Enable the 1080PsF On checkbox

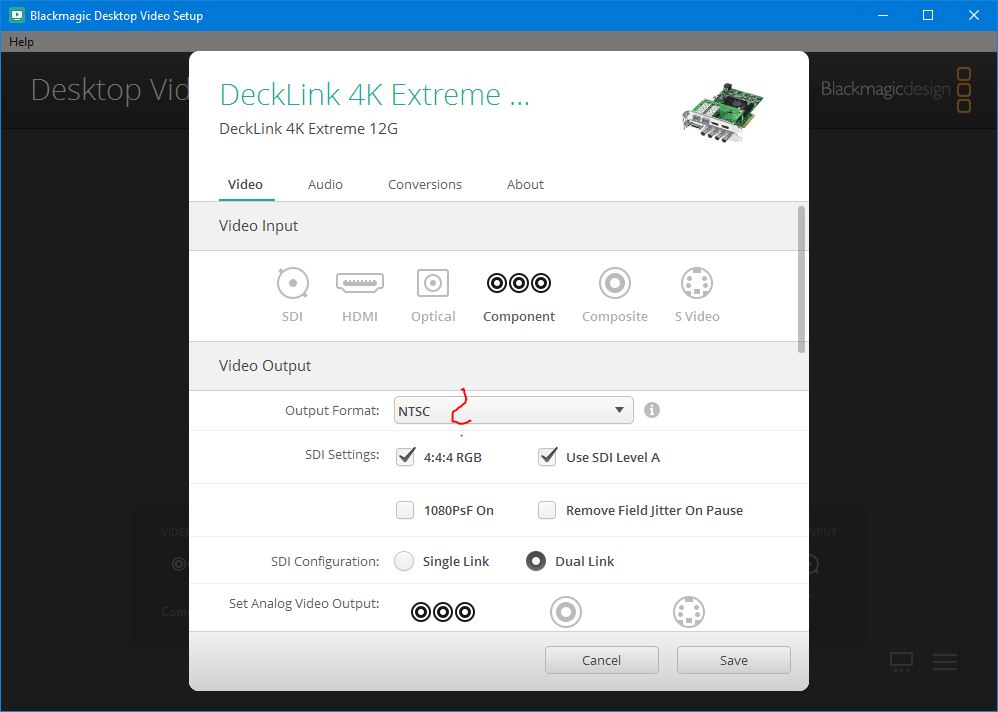[405, 510]
